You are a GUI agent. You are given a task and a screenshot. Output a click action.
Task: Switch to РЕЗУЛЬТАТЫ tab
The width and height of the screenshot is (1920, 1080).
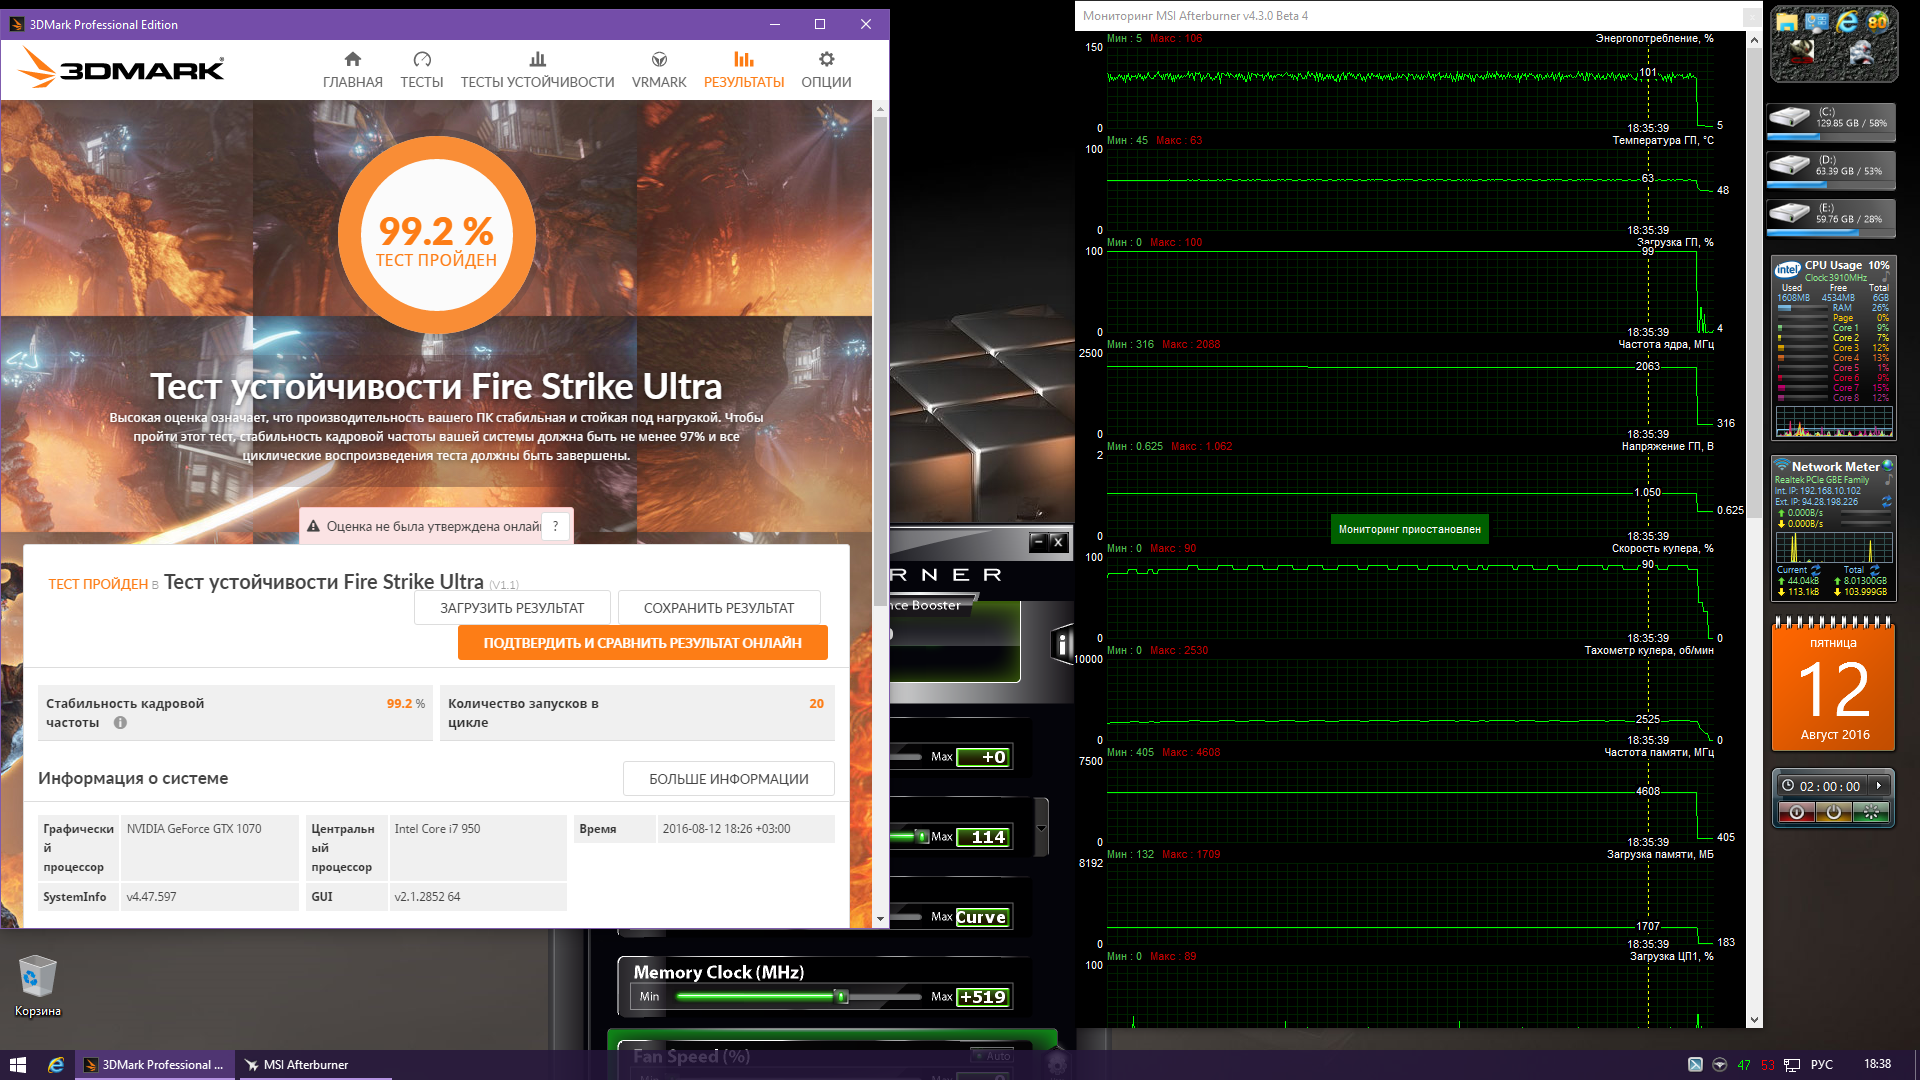[743, 70]
